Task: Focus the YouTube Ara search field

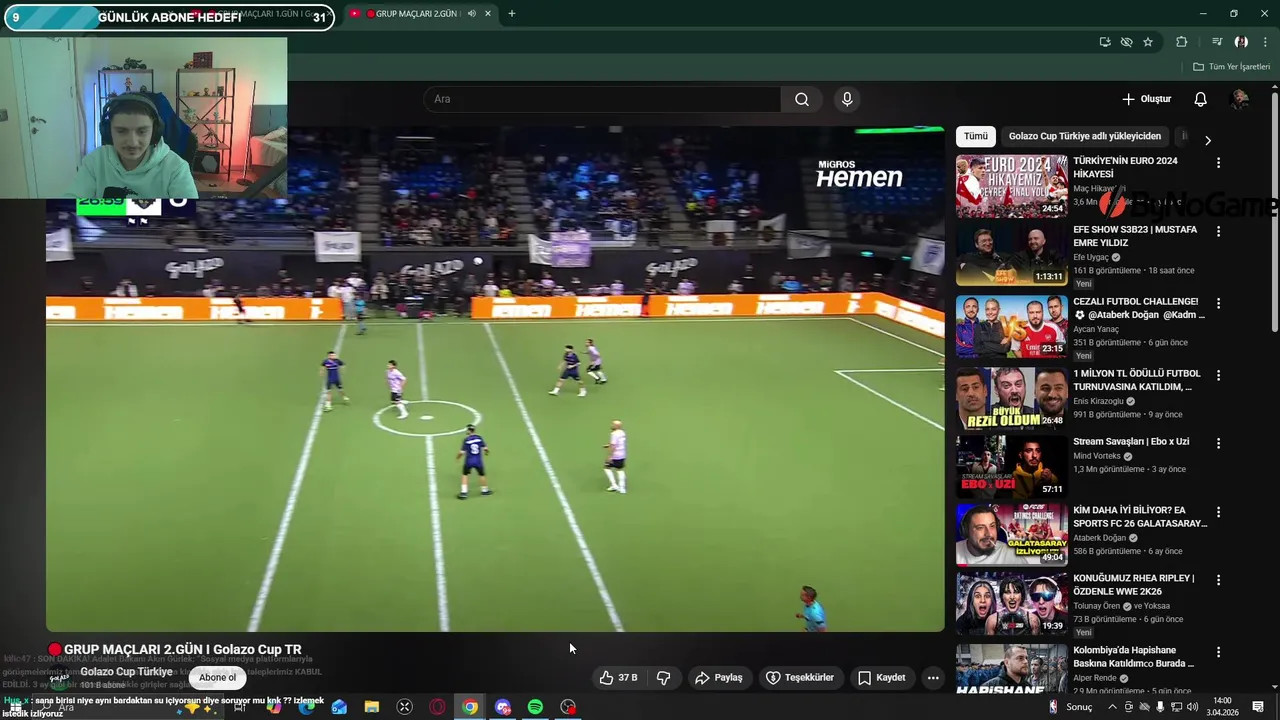Action: (602, 99)
